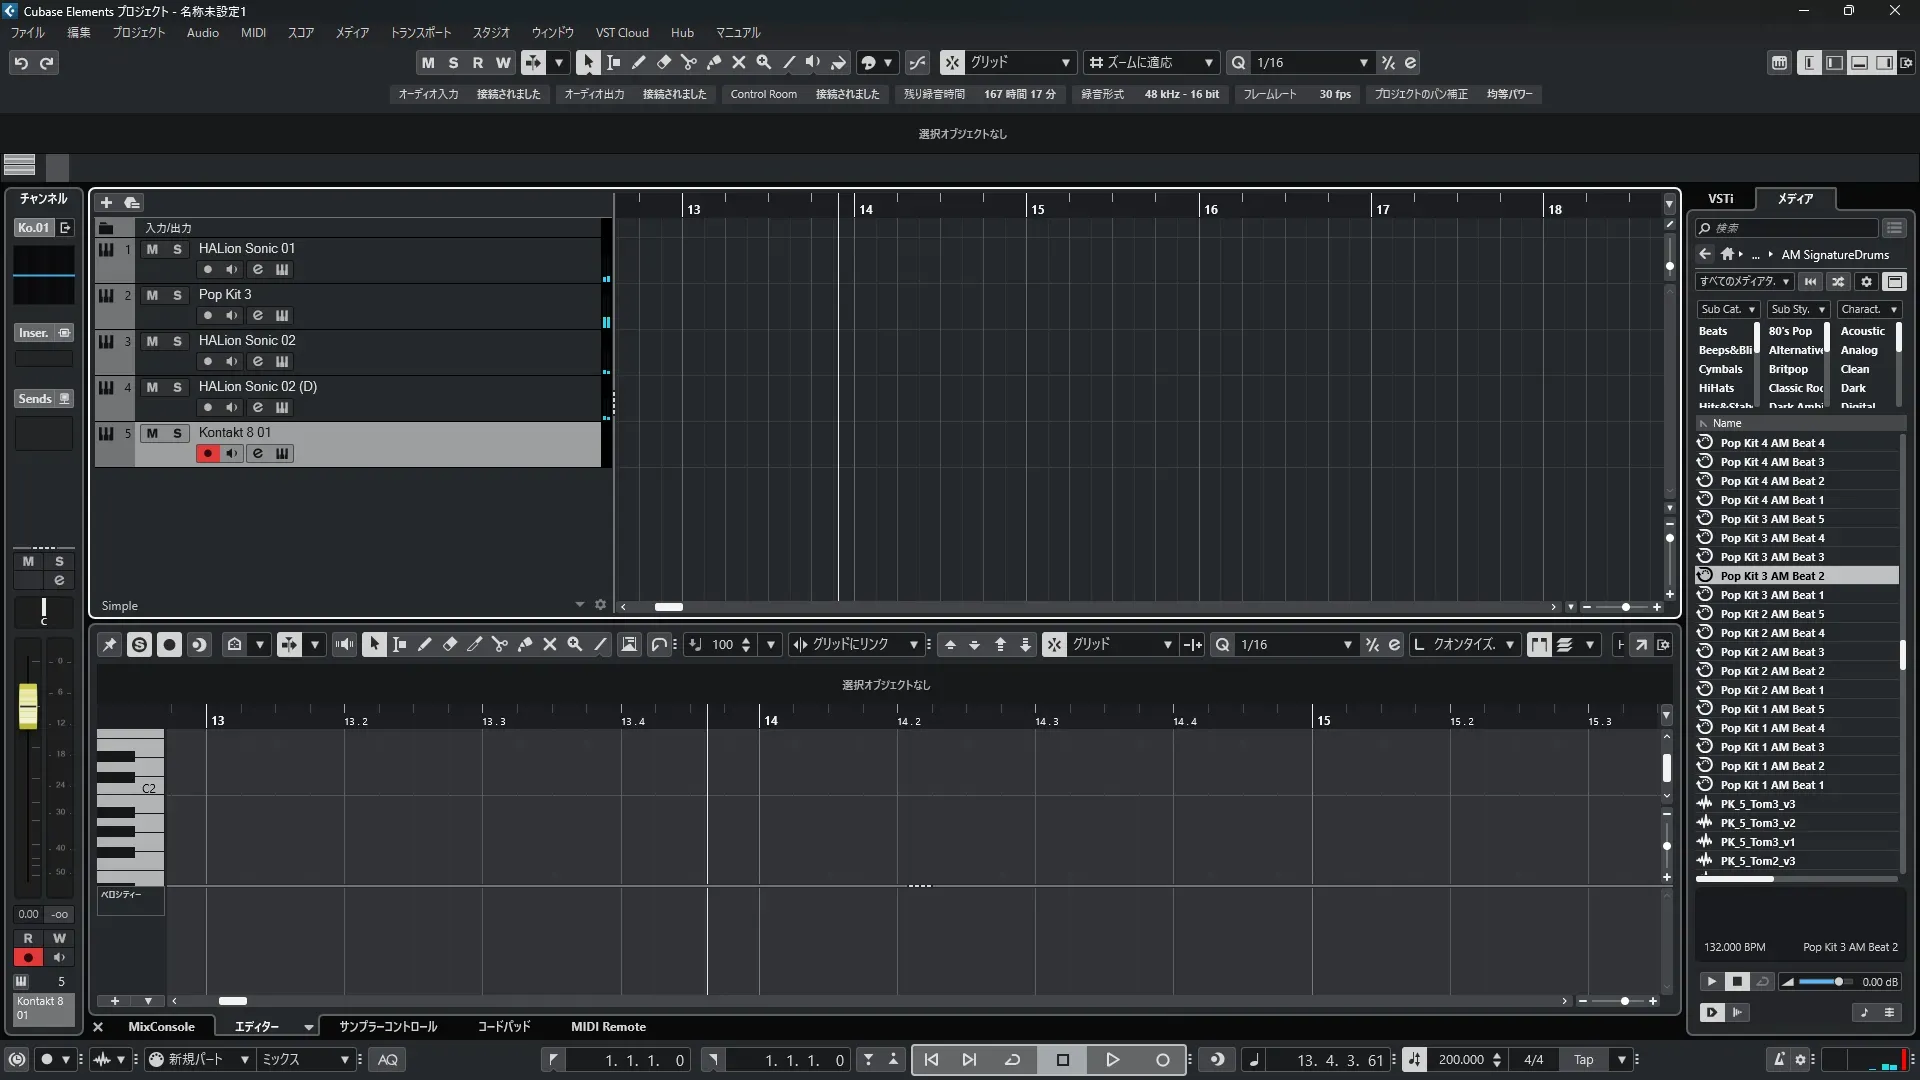Viewport: 1920px width, 1080px height.
Task: Solo the HALion Sonic 01 track
Action: pos(177,249)
